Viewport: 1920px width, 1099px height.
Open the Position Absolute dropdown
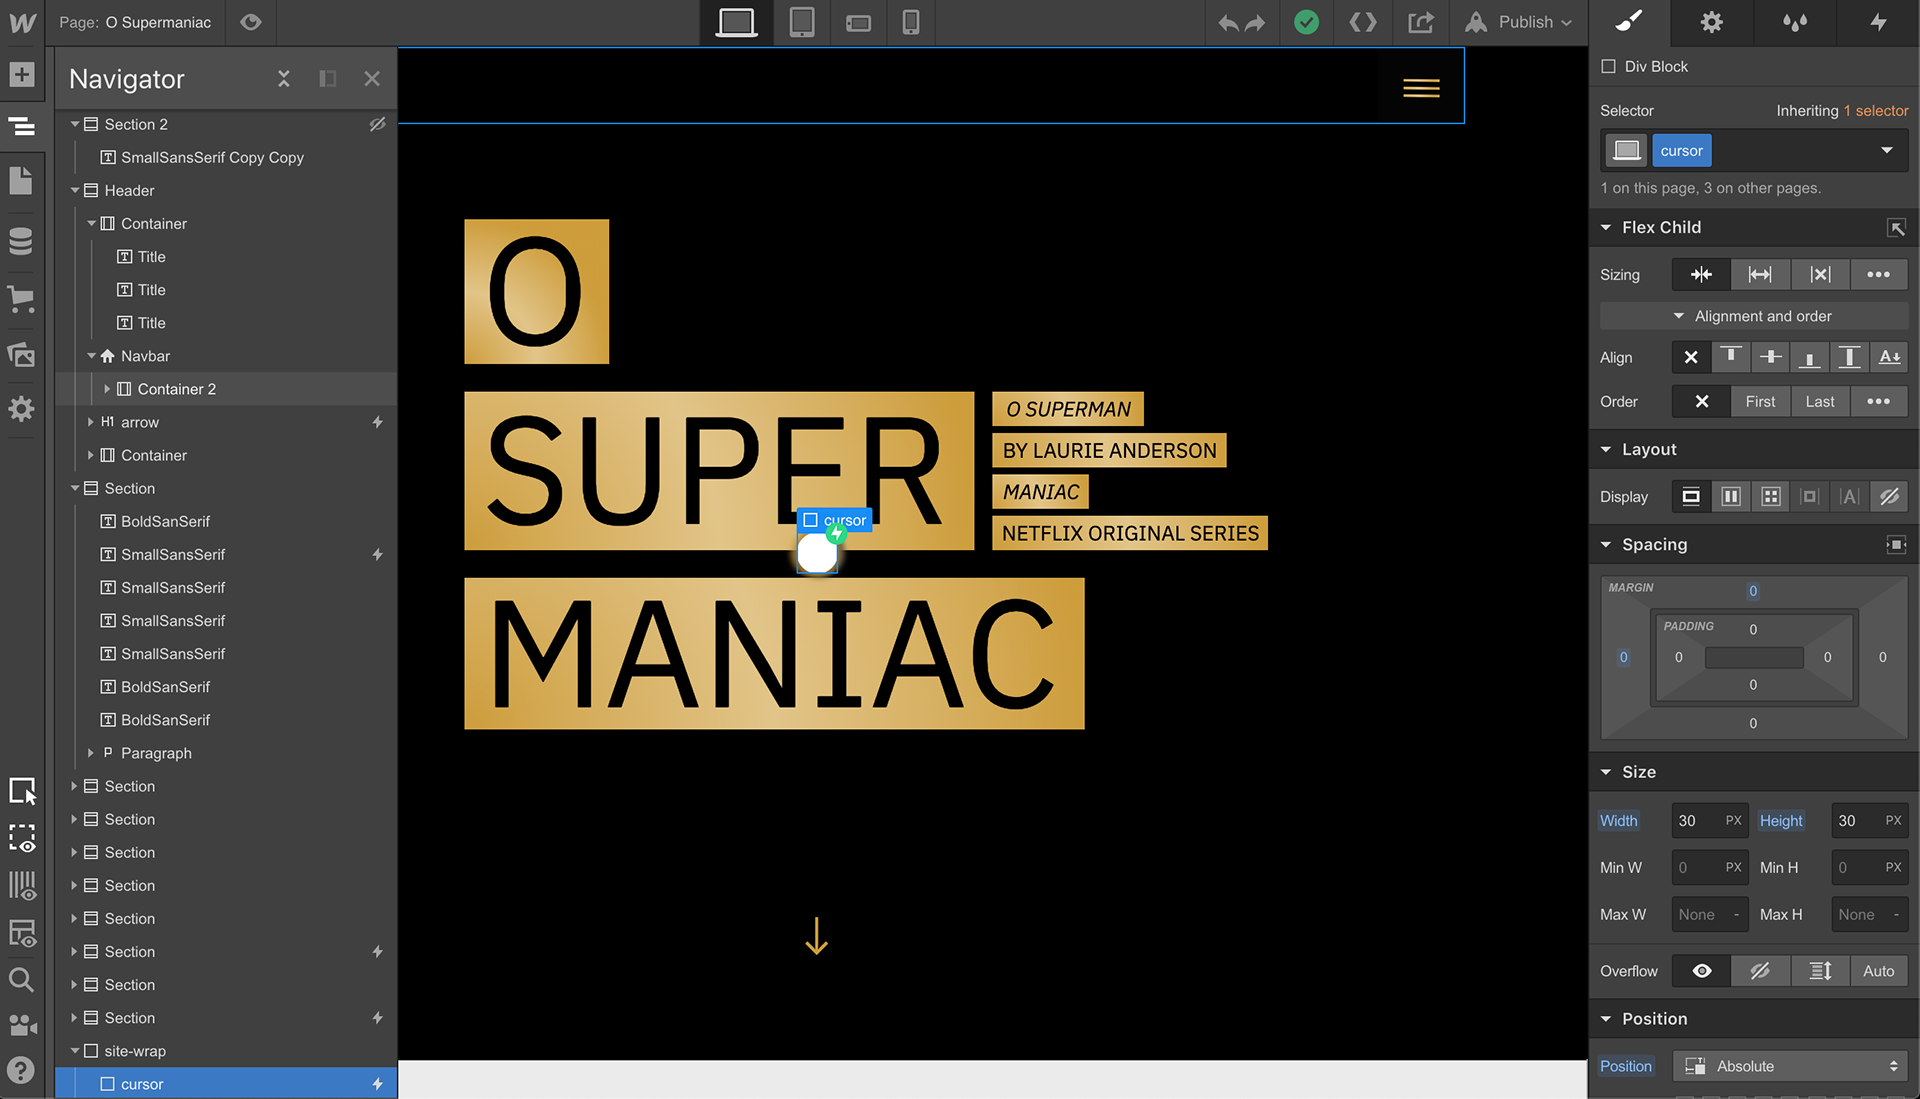point(1790,1067)
